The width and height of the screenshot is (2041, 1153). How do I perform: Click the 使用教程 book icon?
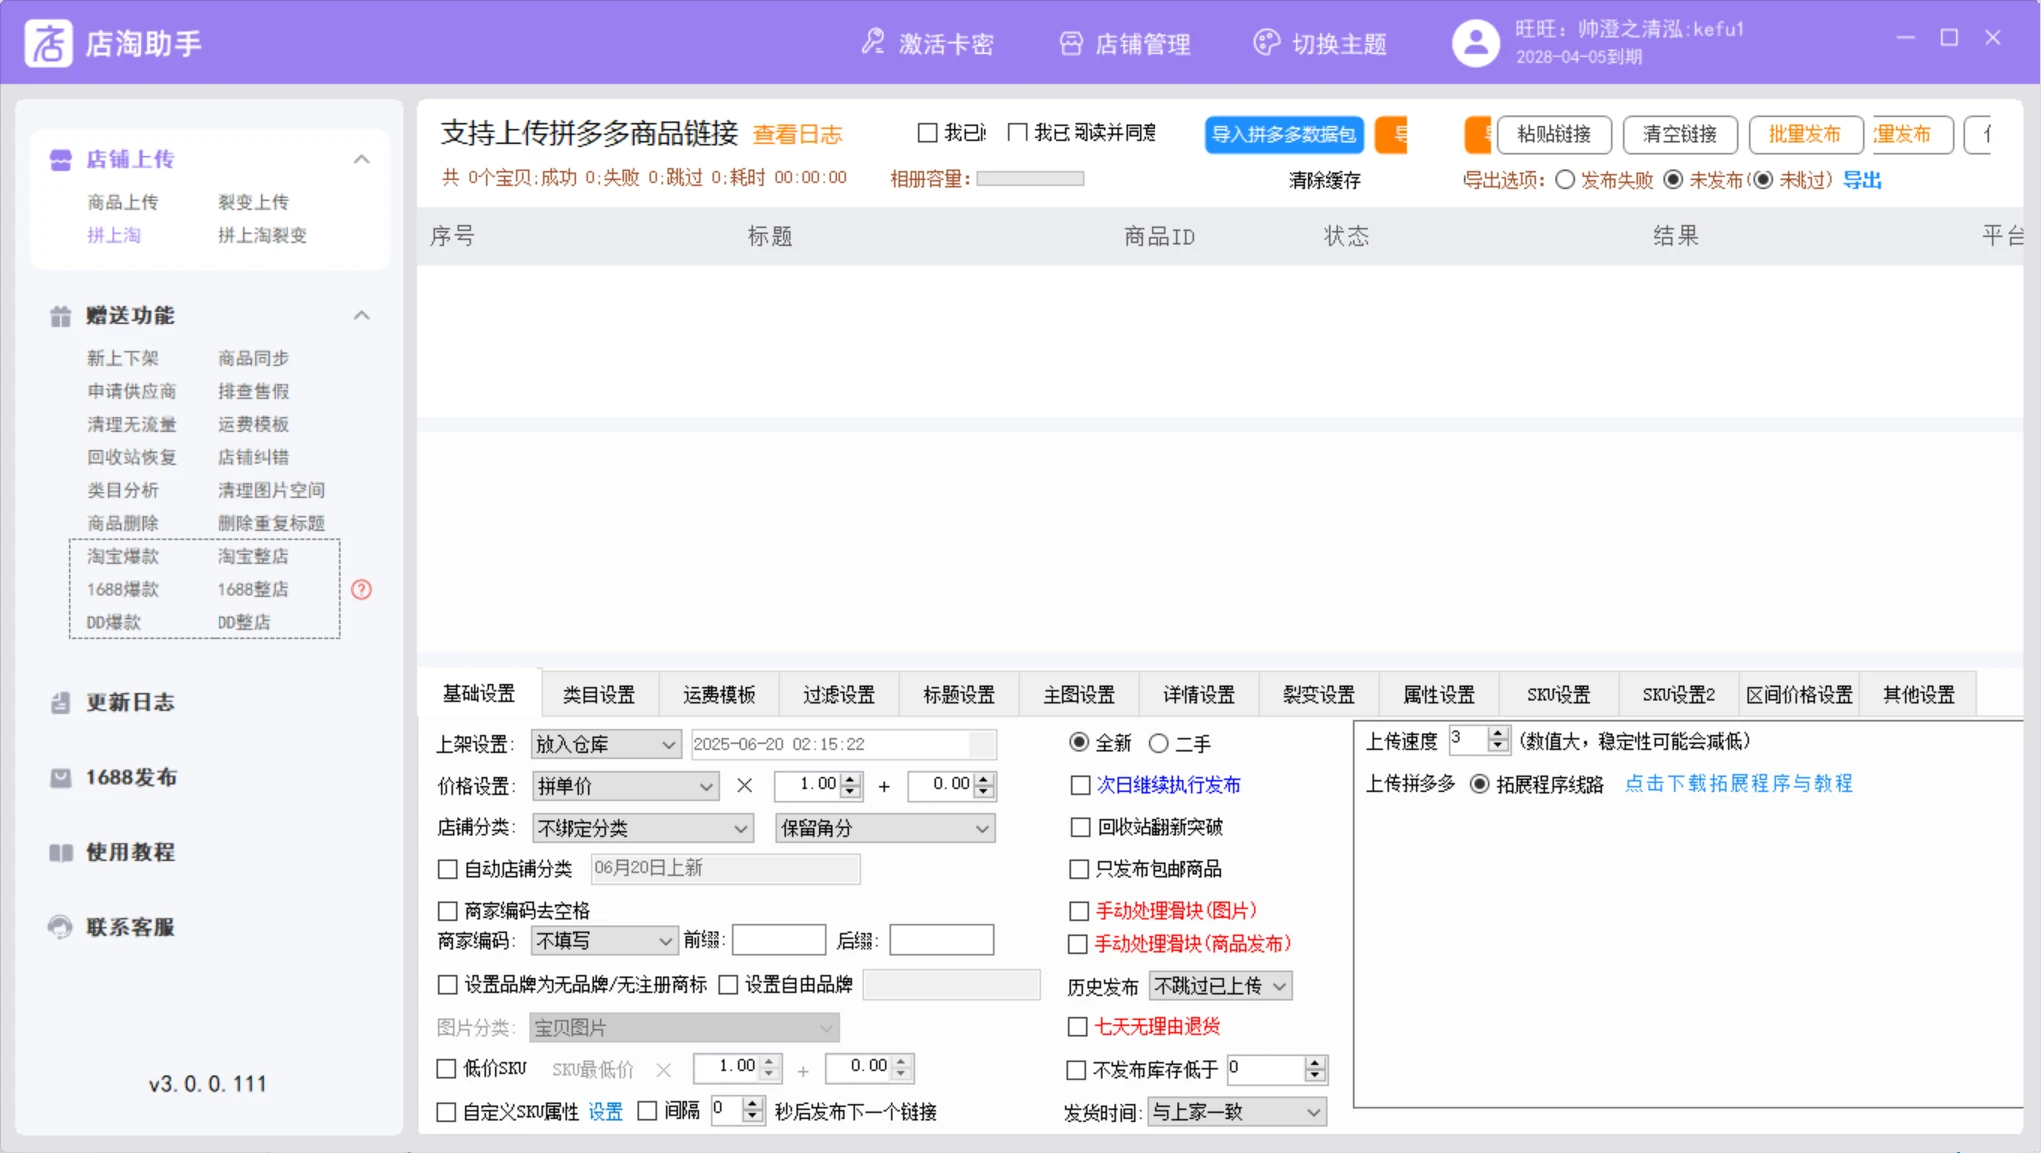coord(61,853)
